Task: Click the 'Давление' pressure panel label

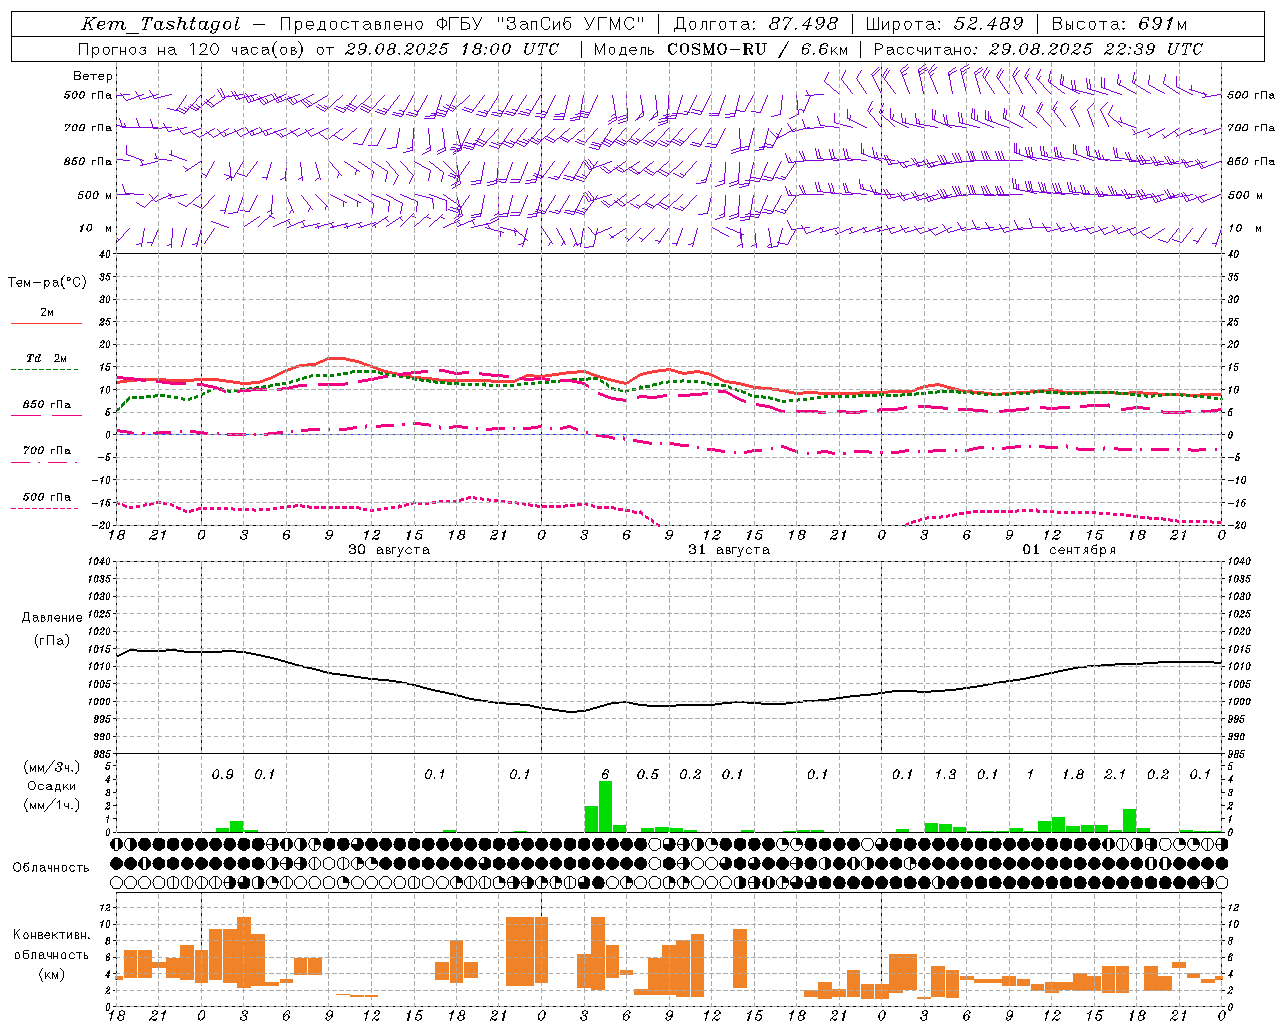Action: (52, 618)
